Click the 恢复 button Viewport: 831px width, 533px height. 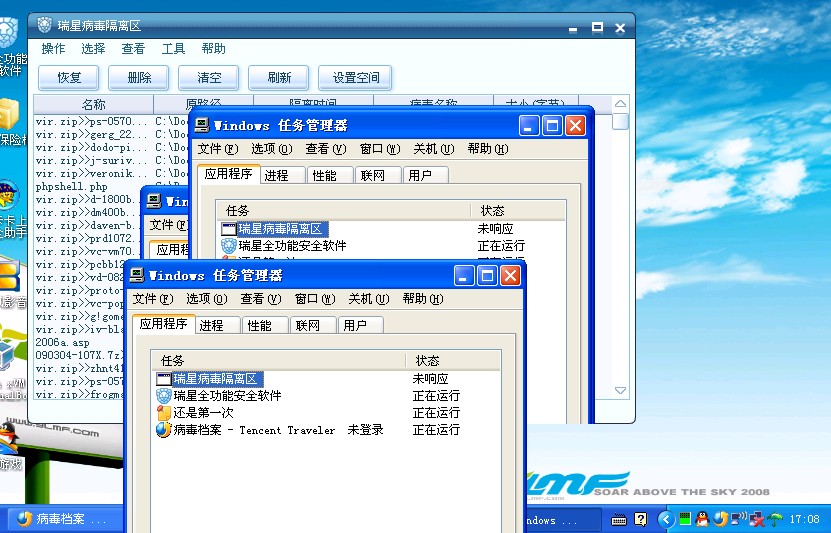pyautogui.click(x=69, y=78)
